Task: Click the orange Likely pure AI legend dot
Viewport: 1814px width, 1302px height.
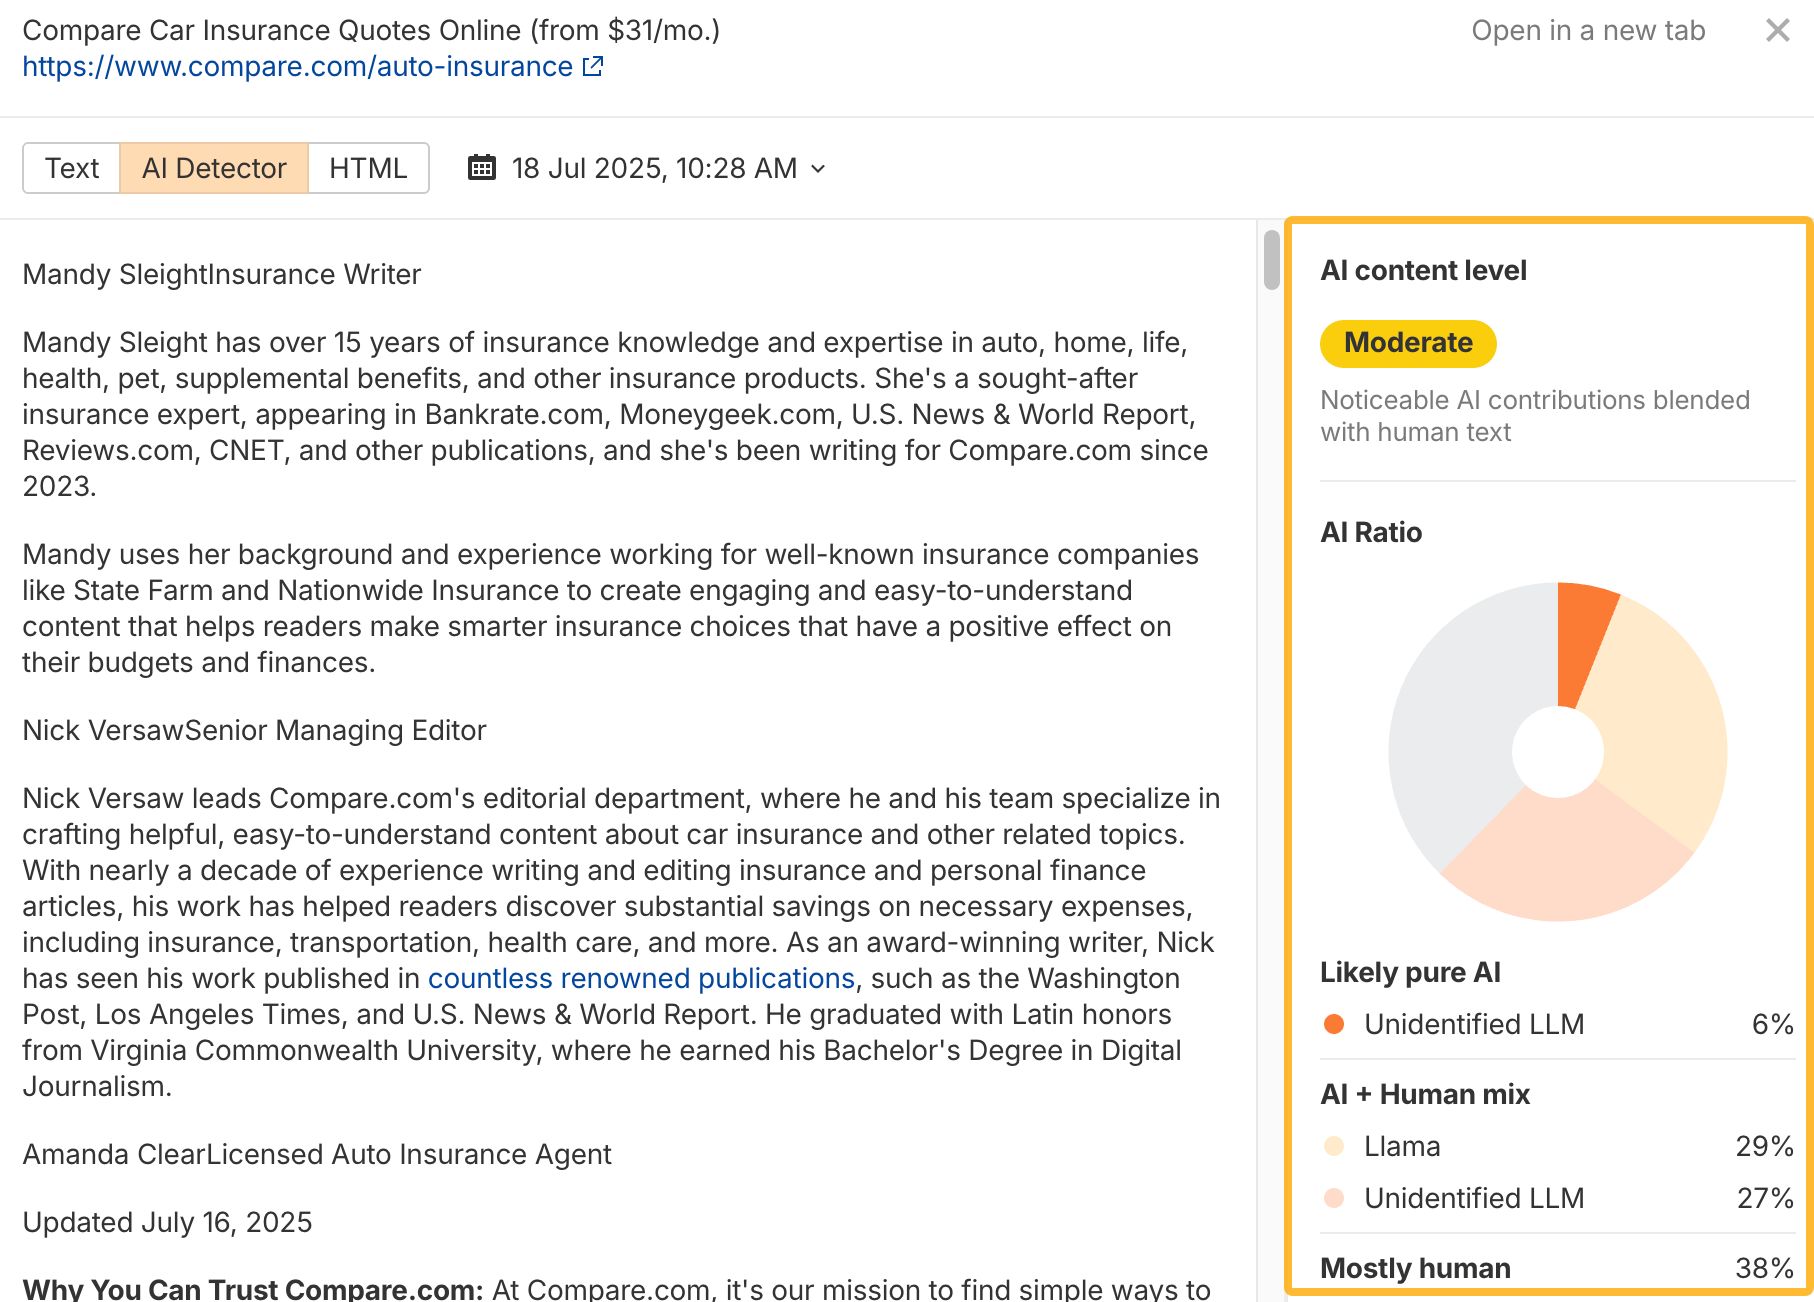Action: tap(1333, 1024)
